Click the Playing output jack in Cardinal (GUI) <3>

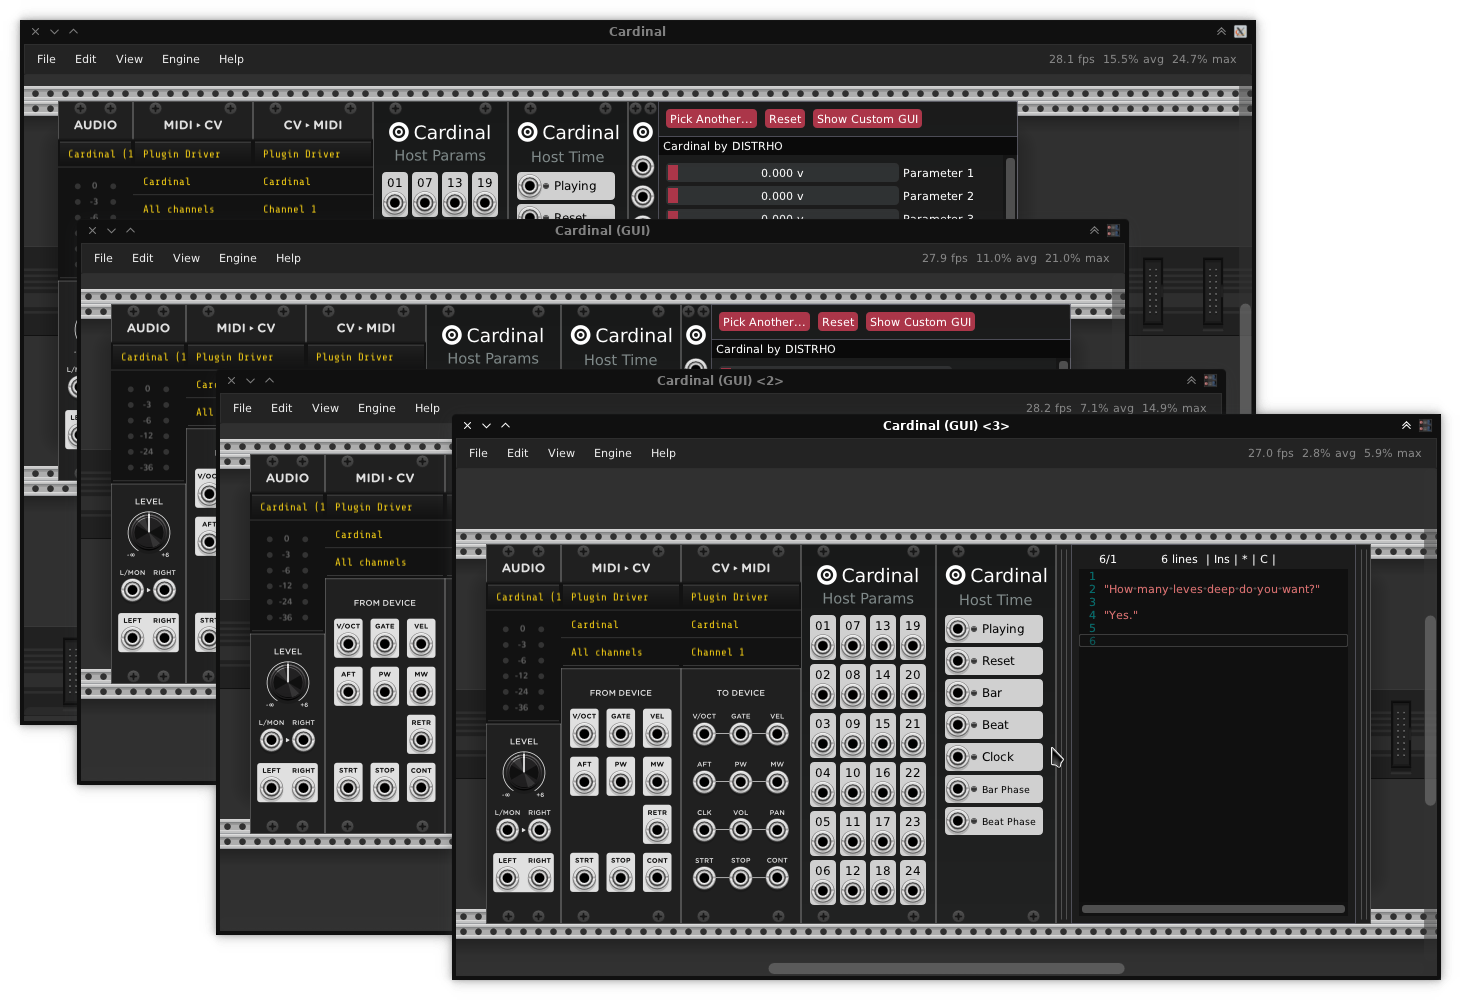point(958,629)
